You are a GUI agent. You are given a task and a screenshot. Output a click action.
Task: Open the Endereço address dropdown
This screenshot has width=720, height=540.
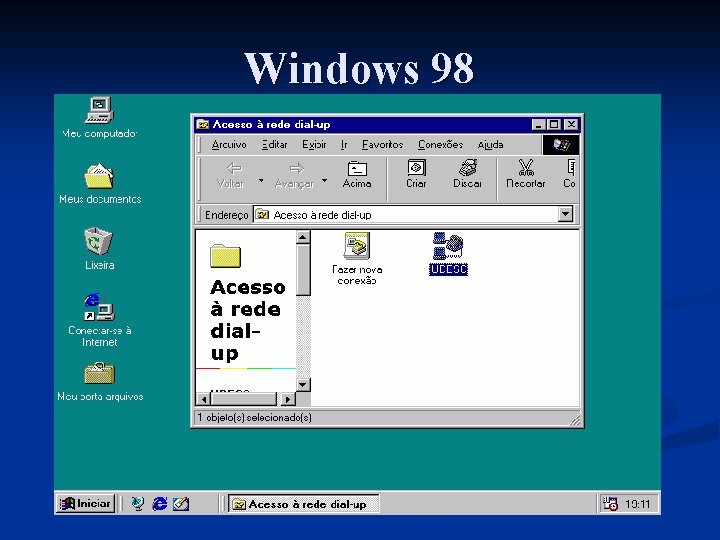tap(566, 214)
